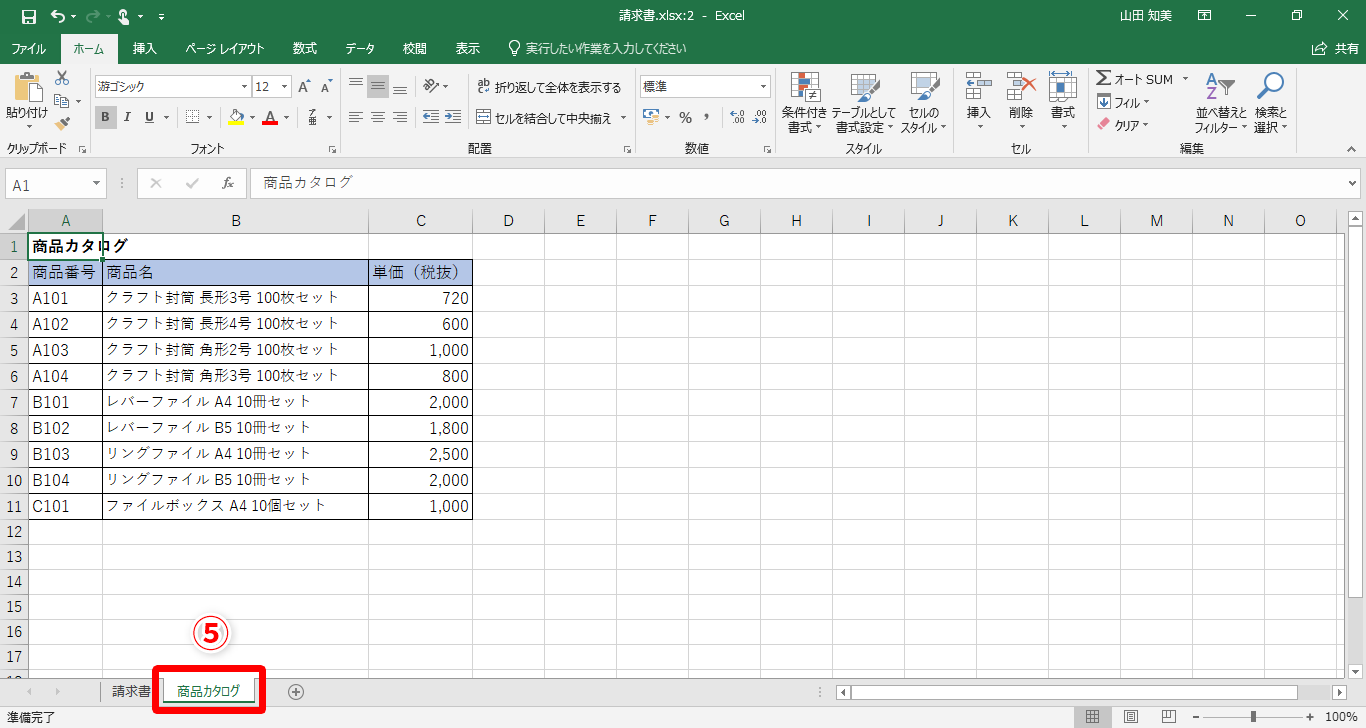Click the font color red A icon
The image size is (1366, 728).
coord(269,117)
